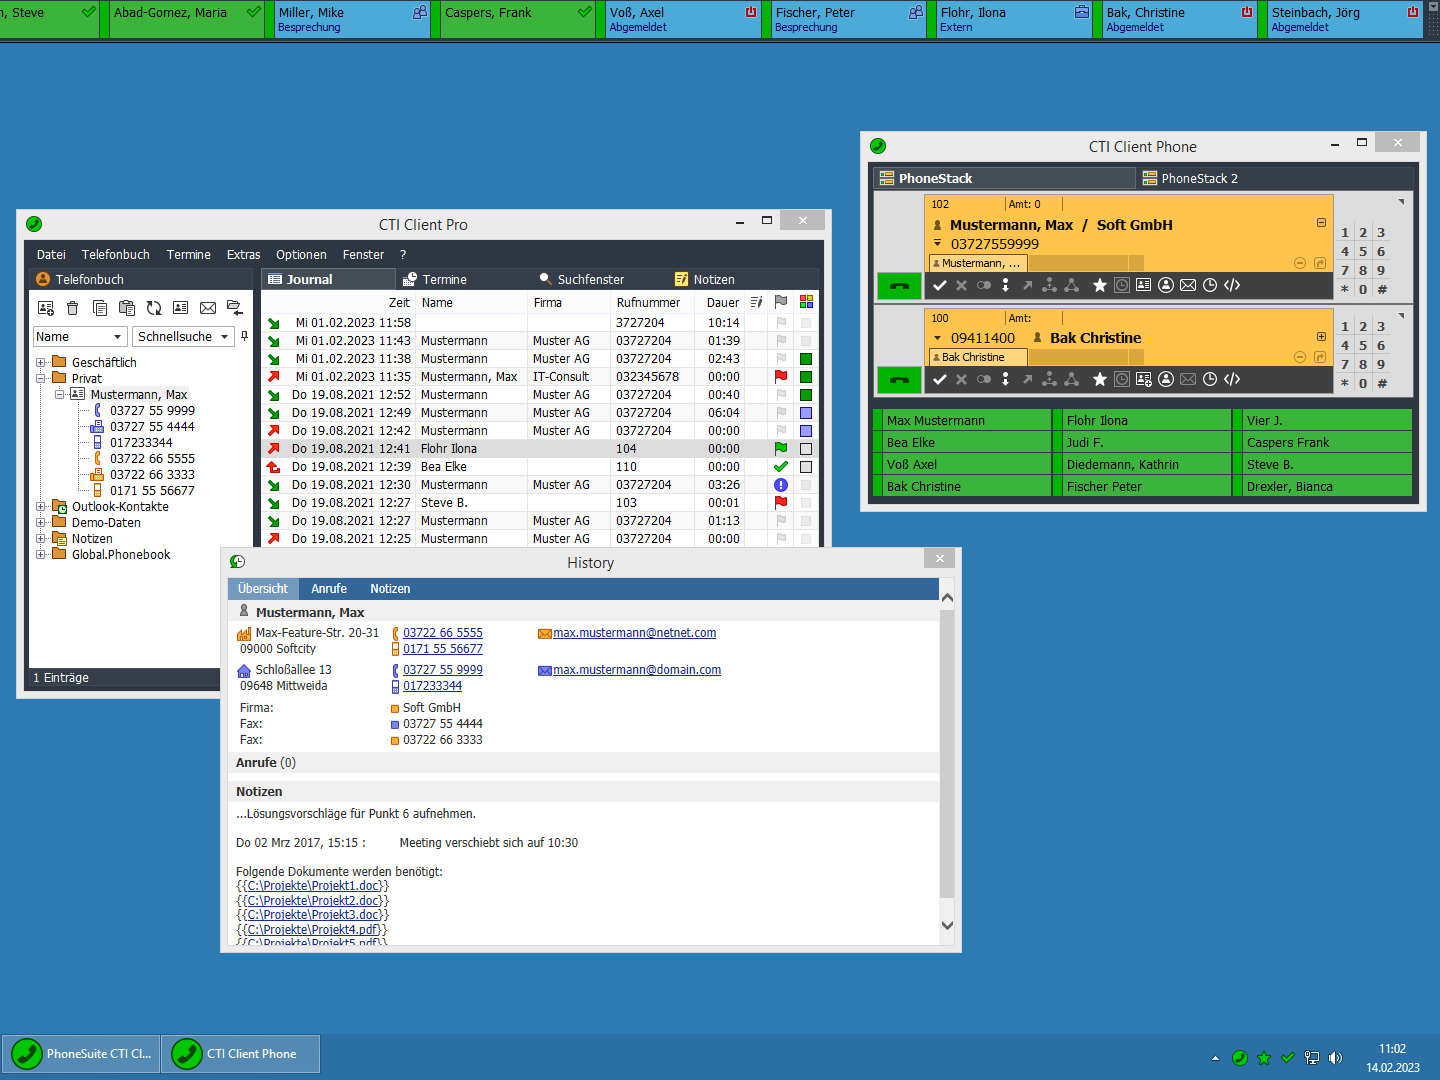Hang up the call with Mustermann, Max
This screenshot has height=1080, width=1440.
(x=899, y=286)
